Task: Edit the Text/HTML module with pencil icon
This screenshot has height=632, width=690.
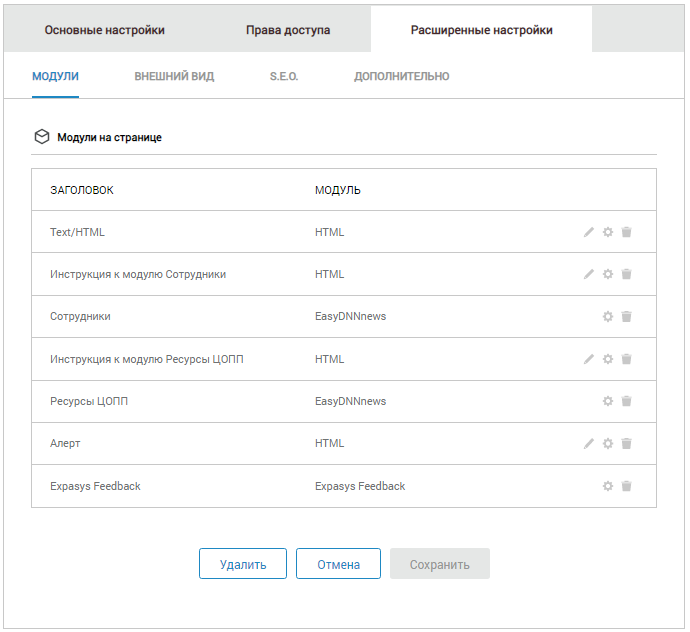Action: coord(589,232)
